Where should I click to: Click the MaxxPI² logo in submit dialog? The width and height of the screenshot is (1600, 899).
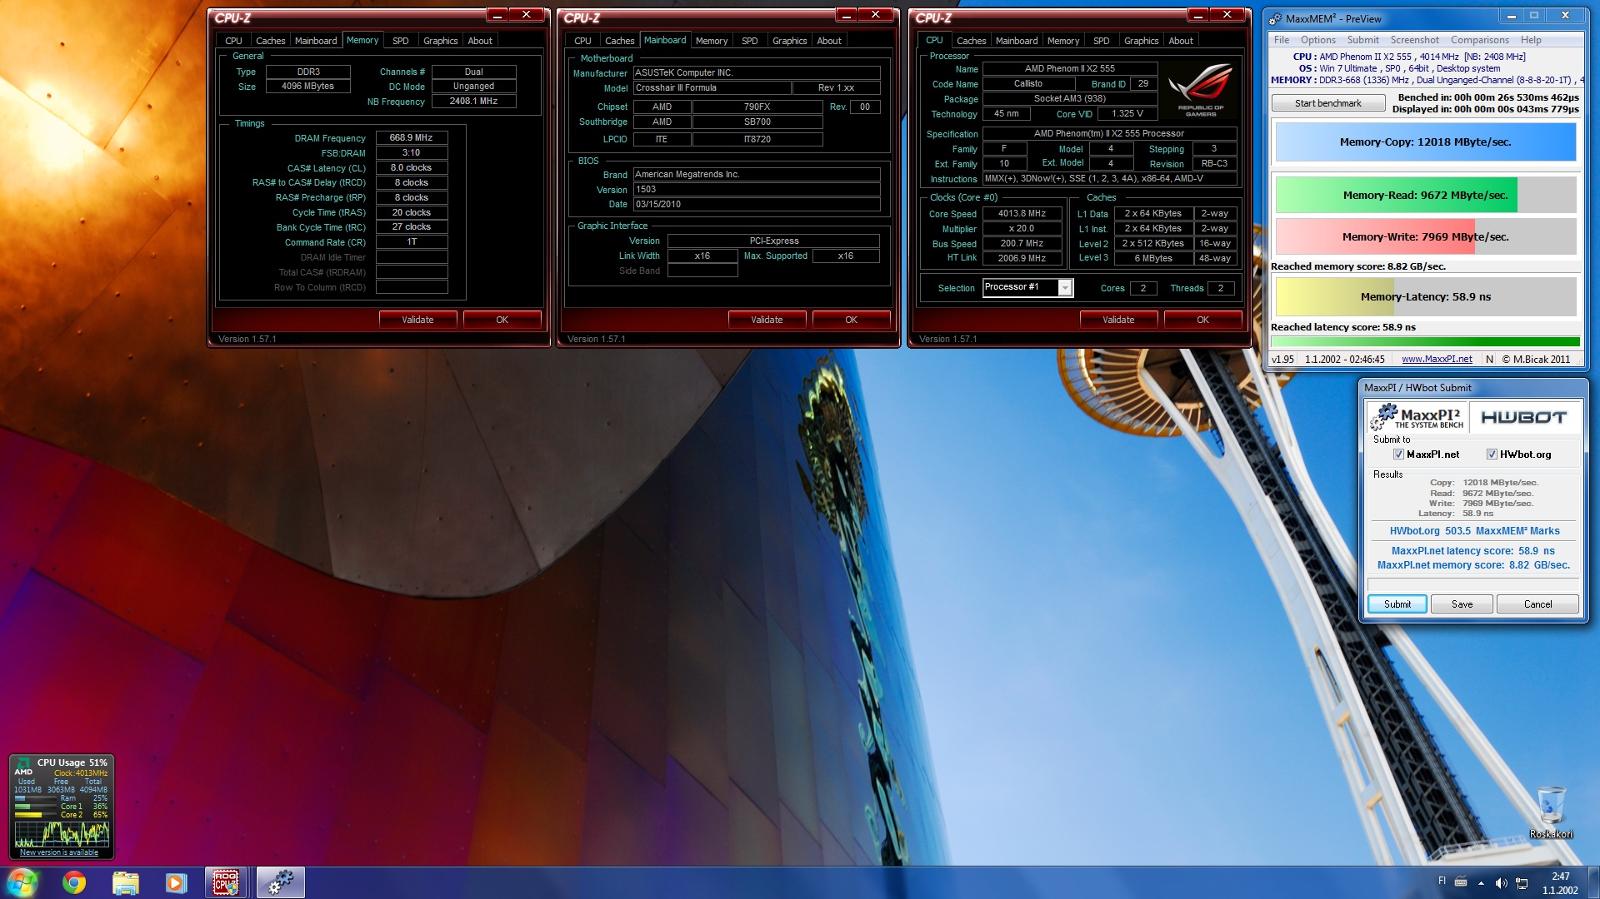(x=1416, y=416)
